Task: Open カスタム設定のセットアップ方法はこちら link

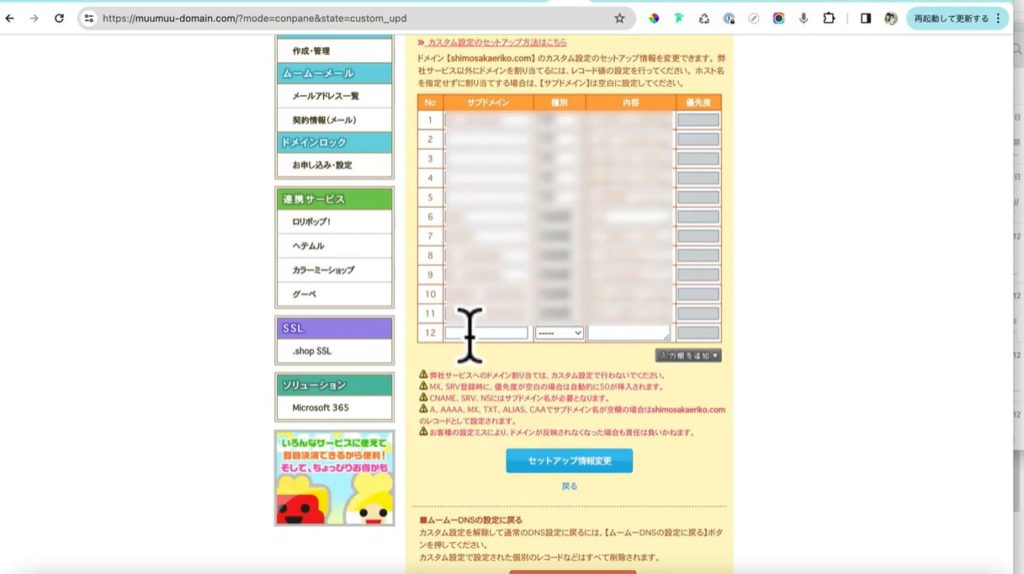Action: [496, 43]
